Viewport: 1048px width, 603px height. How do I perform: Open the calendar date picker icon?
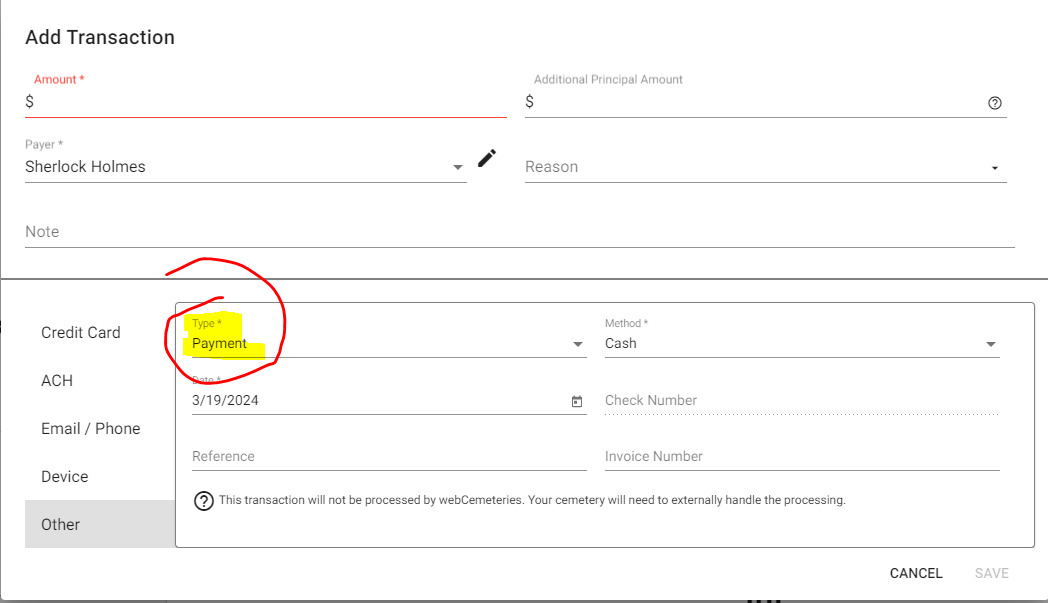pos(577,401)
